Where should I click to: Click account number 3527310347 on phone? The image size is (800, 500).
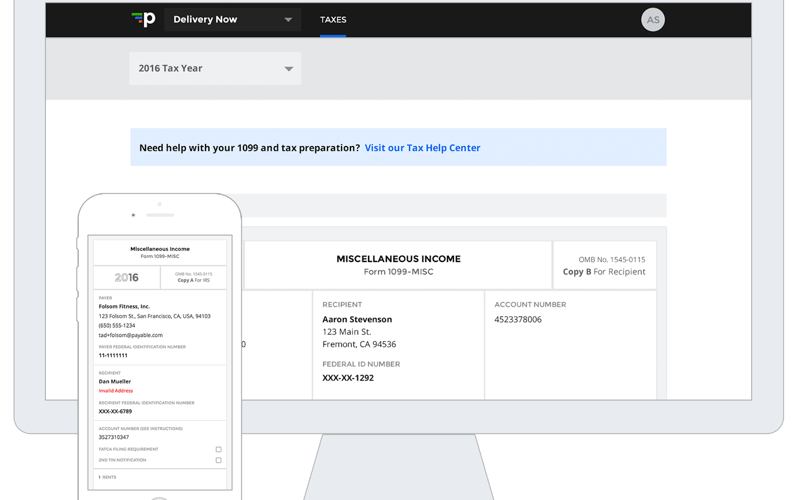coord(114,437)
